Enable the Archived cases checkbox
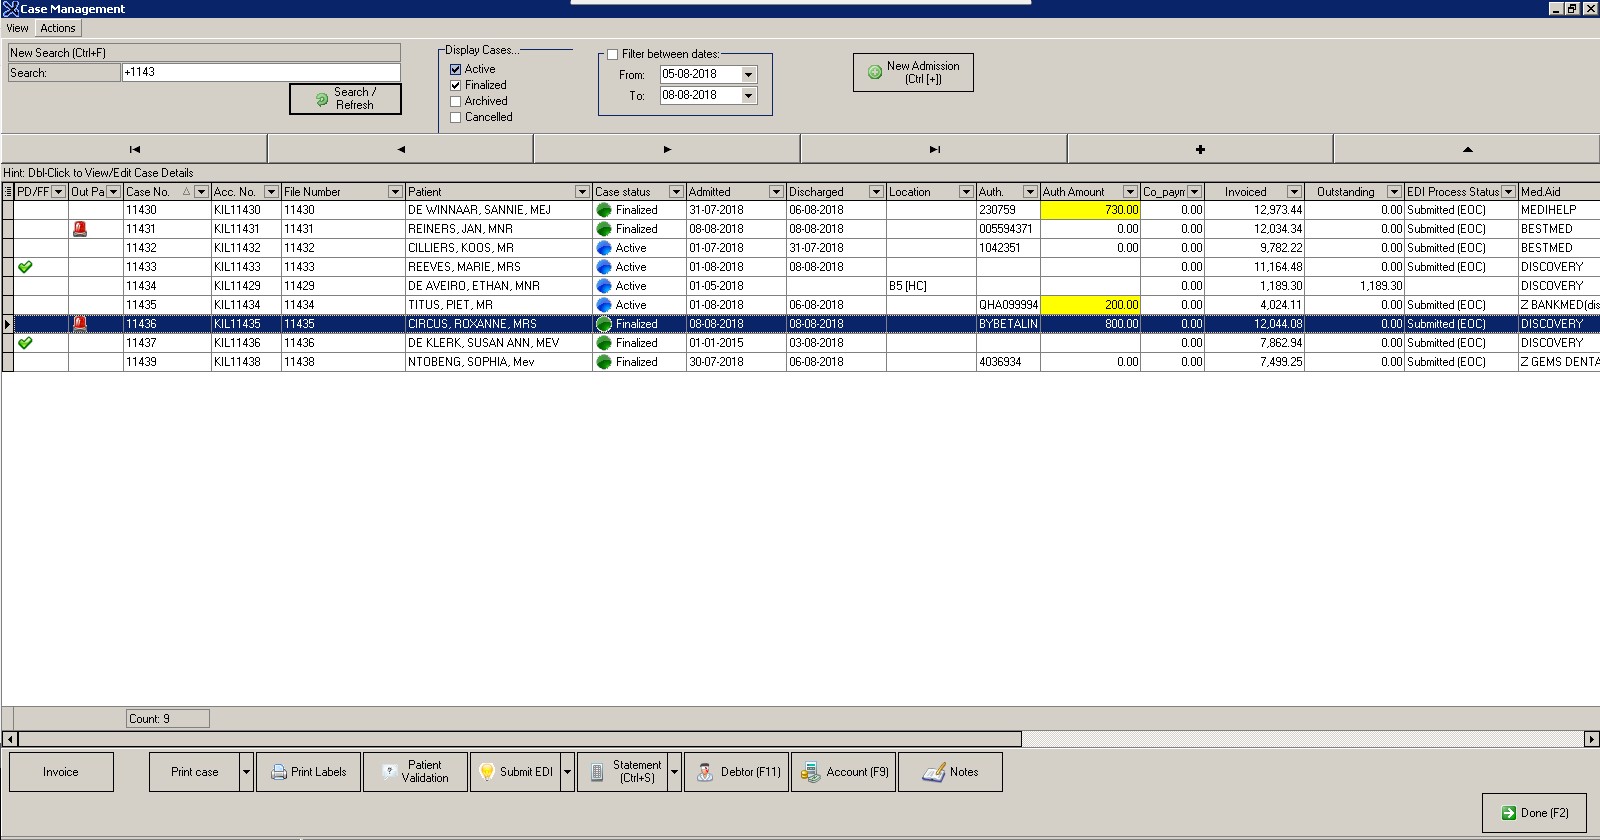1600x840 pixels. pyautogui.click(x=456, y=101)
